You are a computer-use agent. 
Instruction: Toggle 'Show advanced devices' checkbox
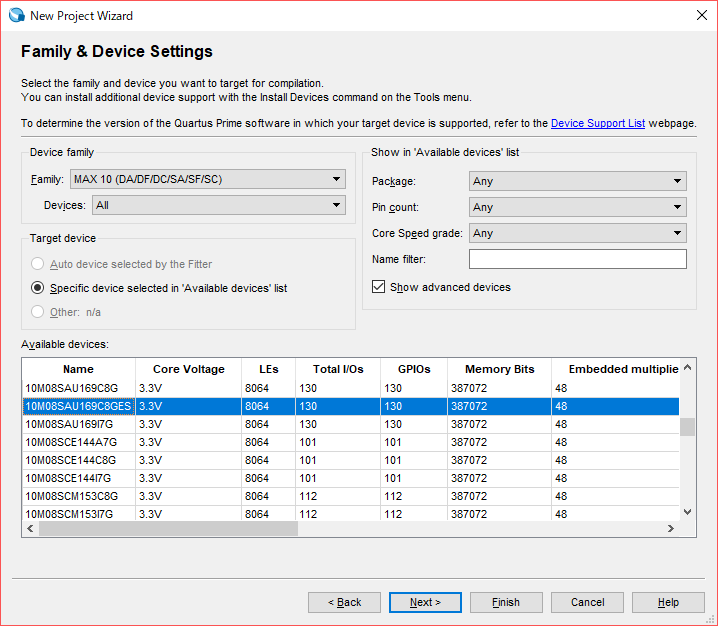(x=378, y=287)
